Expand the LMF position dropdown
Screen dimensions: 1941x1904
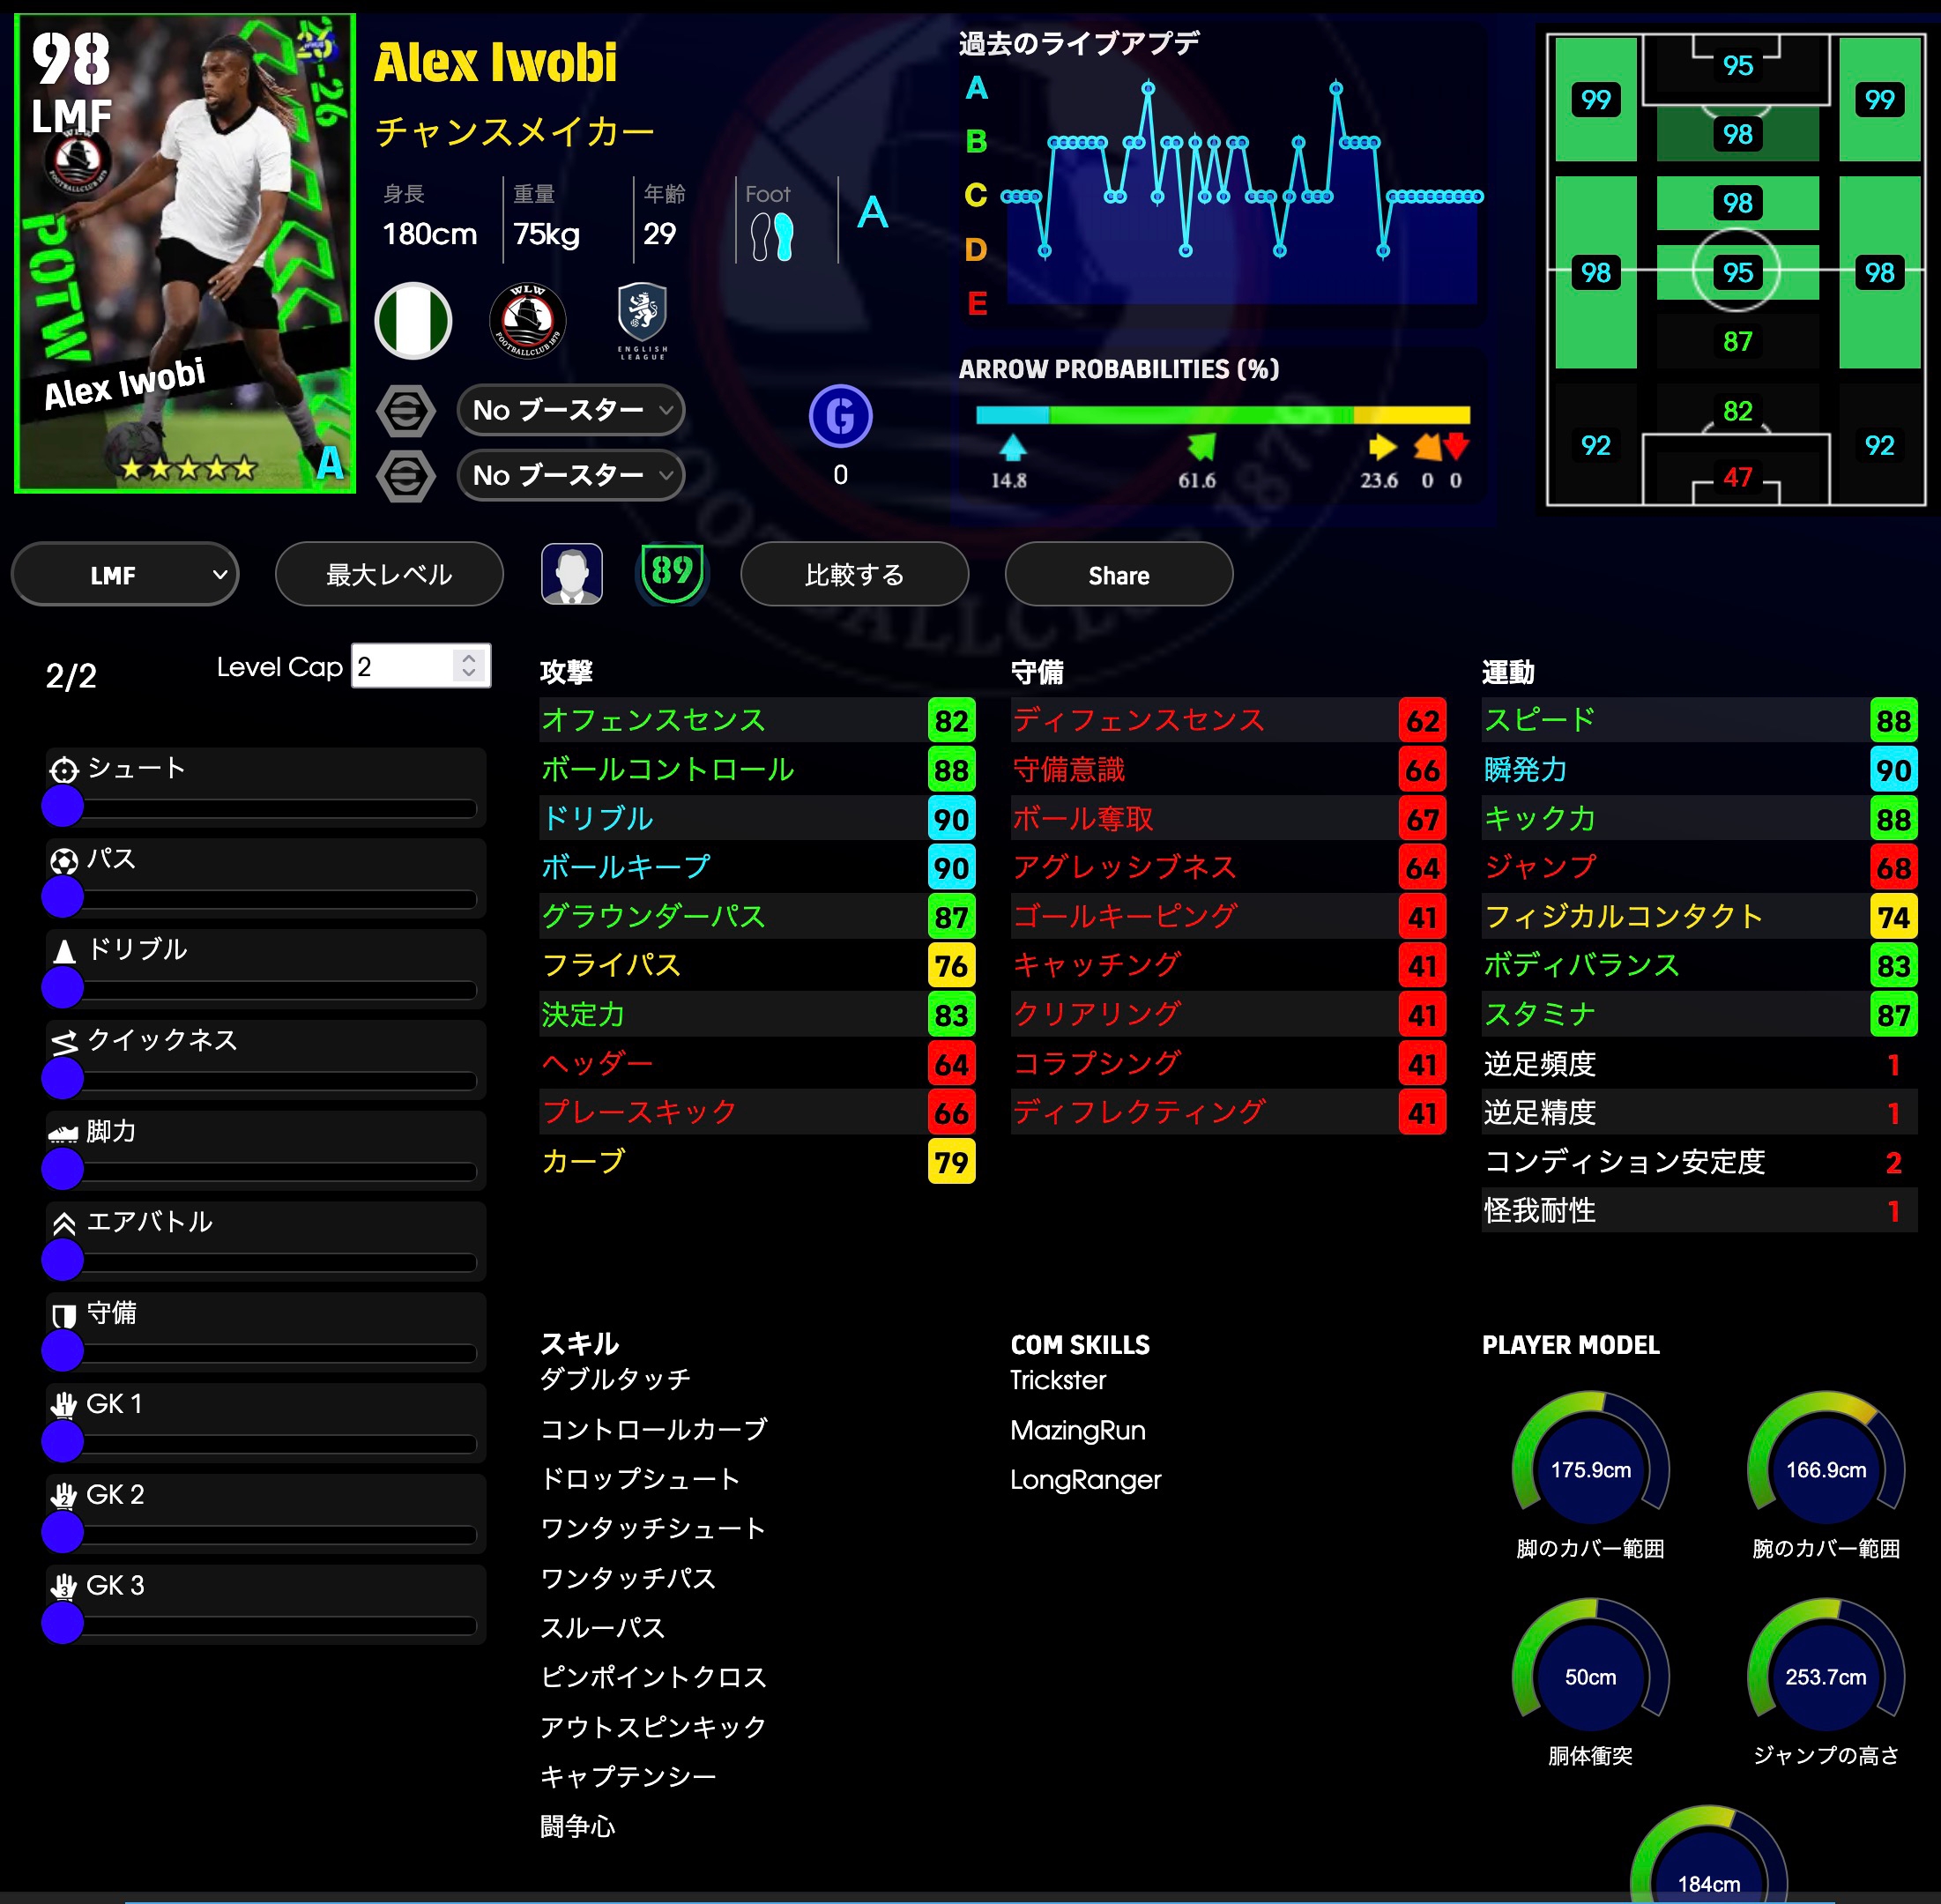pos(125,575)
